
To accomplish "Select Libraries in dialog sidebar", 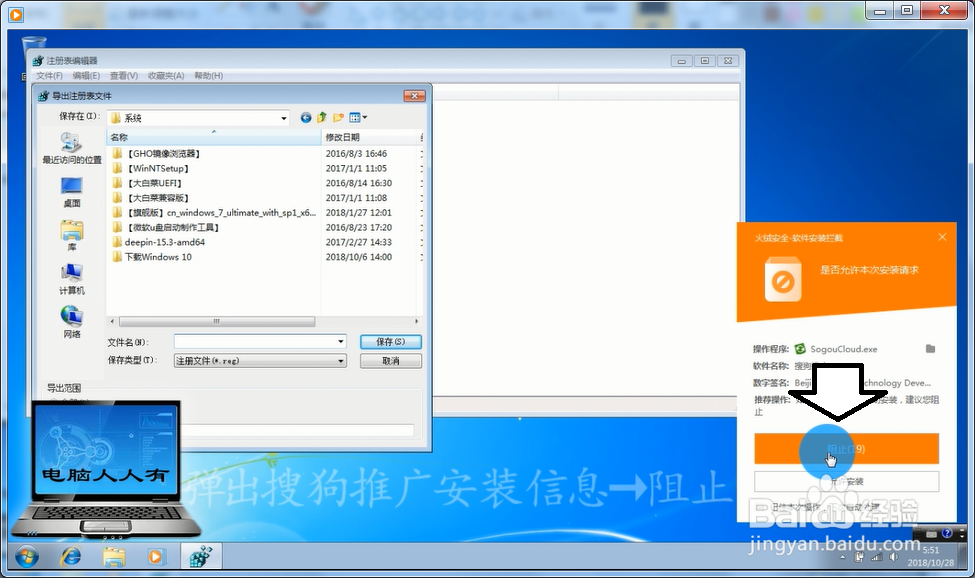I will tap(72, 236).
